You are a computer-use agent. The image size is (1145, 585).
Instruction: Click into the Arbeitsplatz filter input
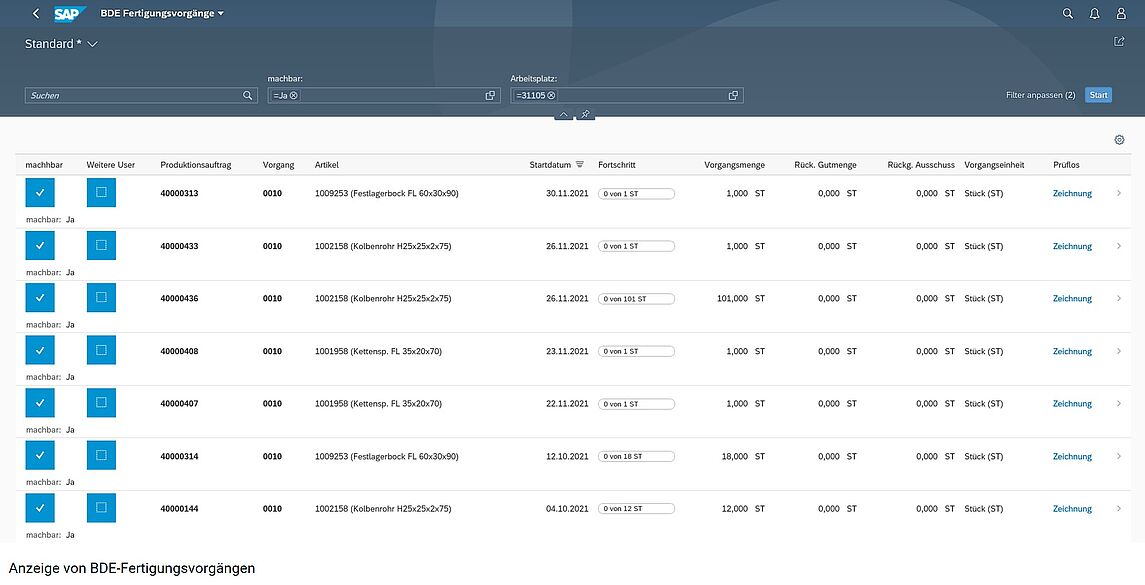[627, 95]
